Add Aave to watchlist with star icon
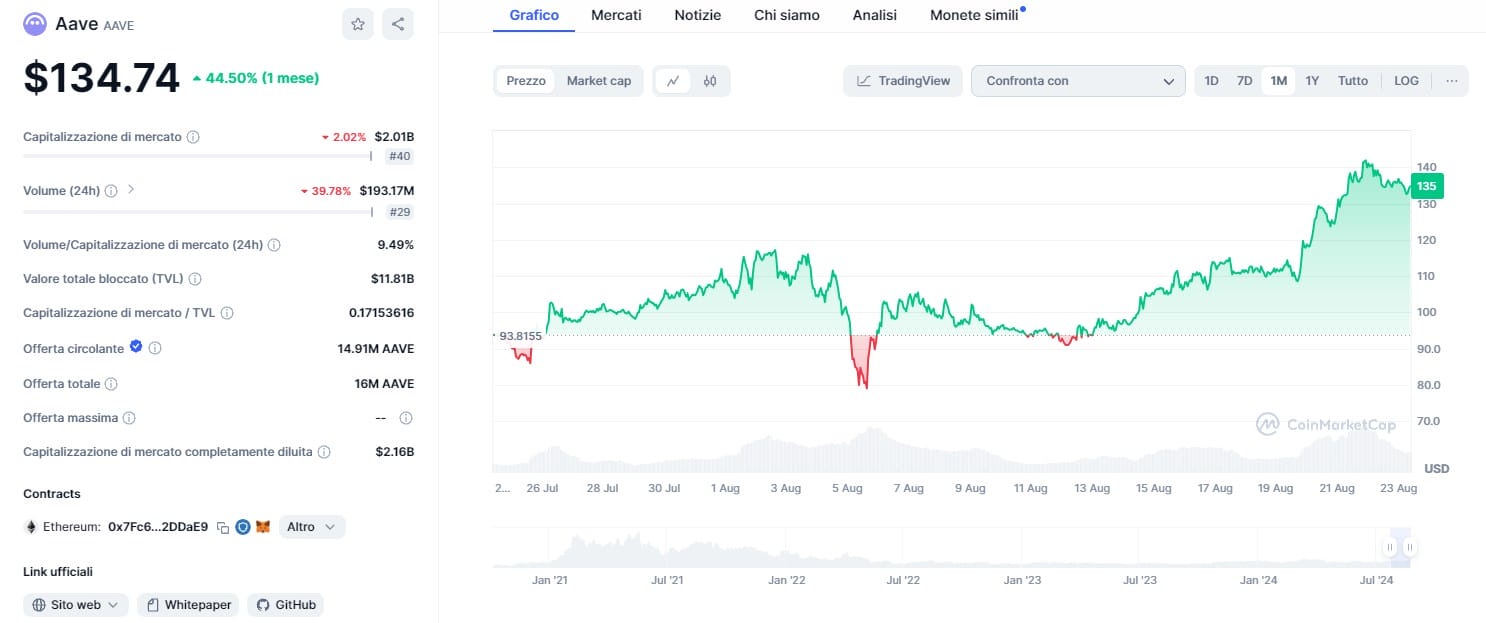The width and height of the screenshot is (1486, 623). click(358, 24)
